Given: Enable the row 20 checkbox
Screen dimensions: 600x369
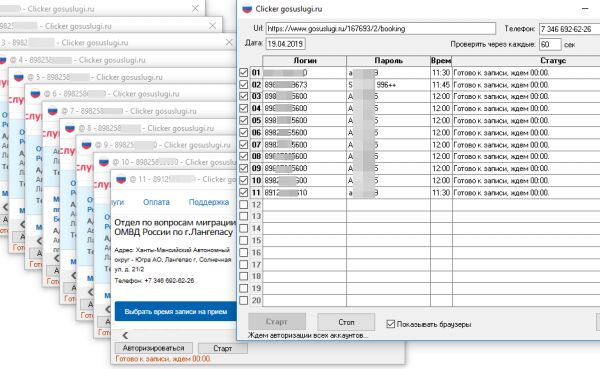Looking at the screenshot, I should (x=243, y=300).
